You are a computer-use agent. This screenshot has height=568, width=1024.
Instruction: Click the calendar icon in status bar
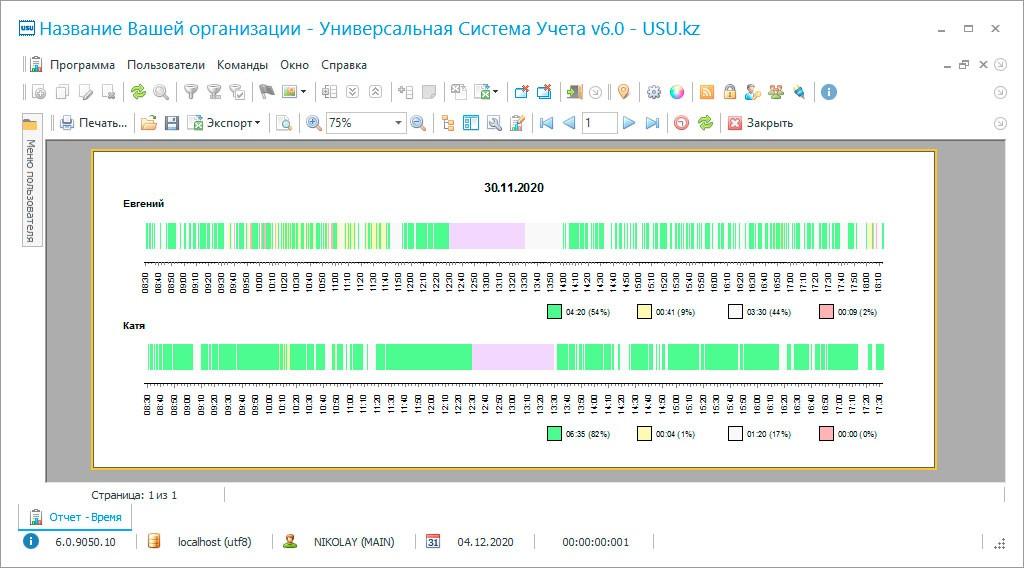tap(432, 541)
